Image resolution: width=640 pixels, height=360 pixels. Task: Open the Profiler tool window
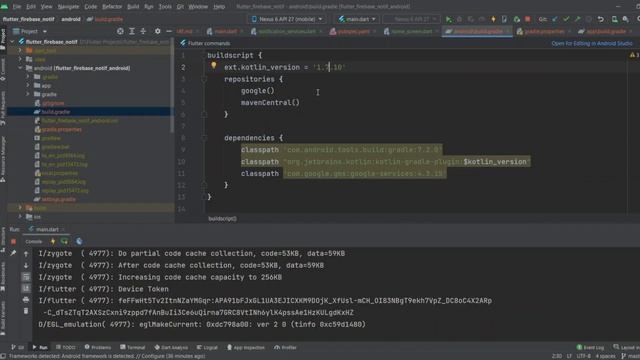pyautogui.click(x=285, y=348)
